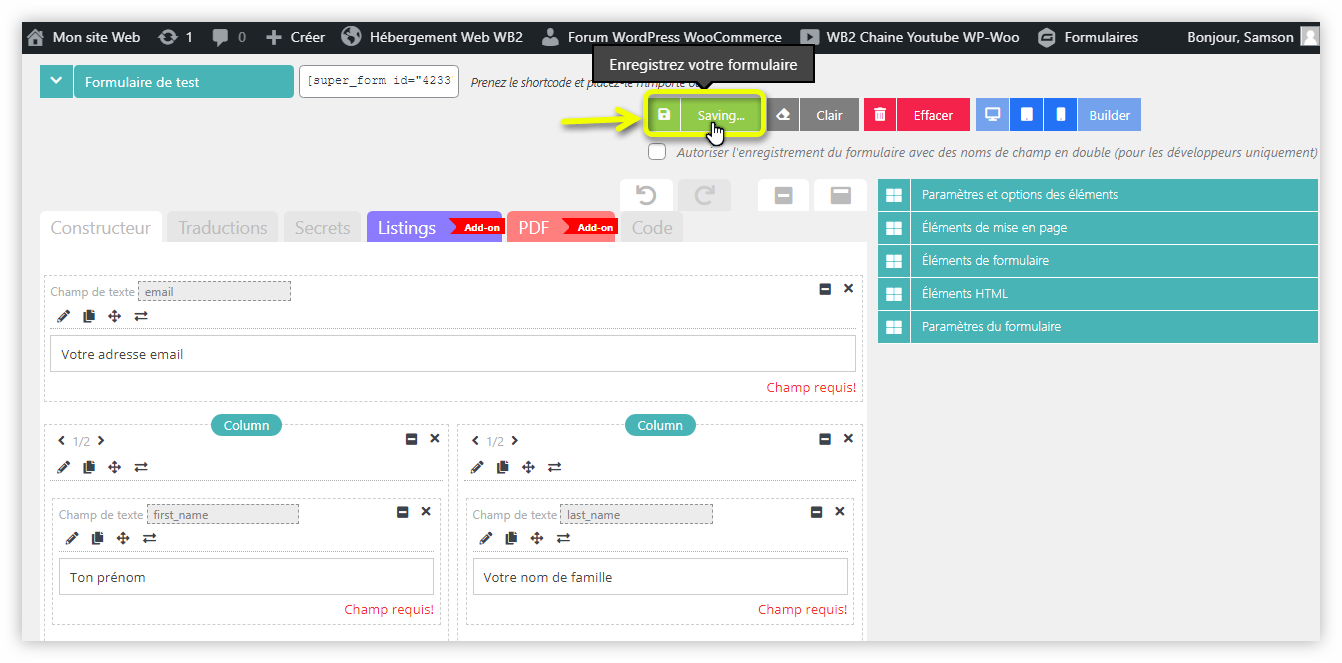Click the trash icon beside Effacer
This screenshot has height=663, width=1342.
click(x=880, y=115)
